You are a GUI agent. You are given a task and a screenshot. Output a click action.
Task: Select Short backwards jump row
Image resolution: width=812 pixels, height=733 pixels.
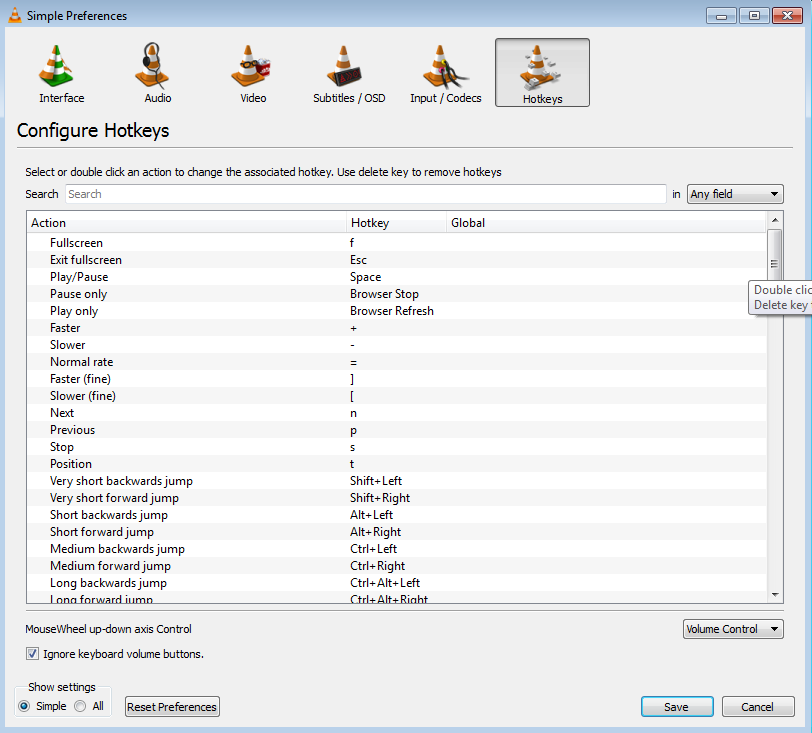pyautogui.click(x=397, y=515)
